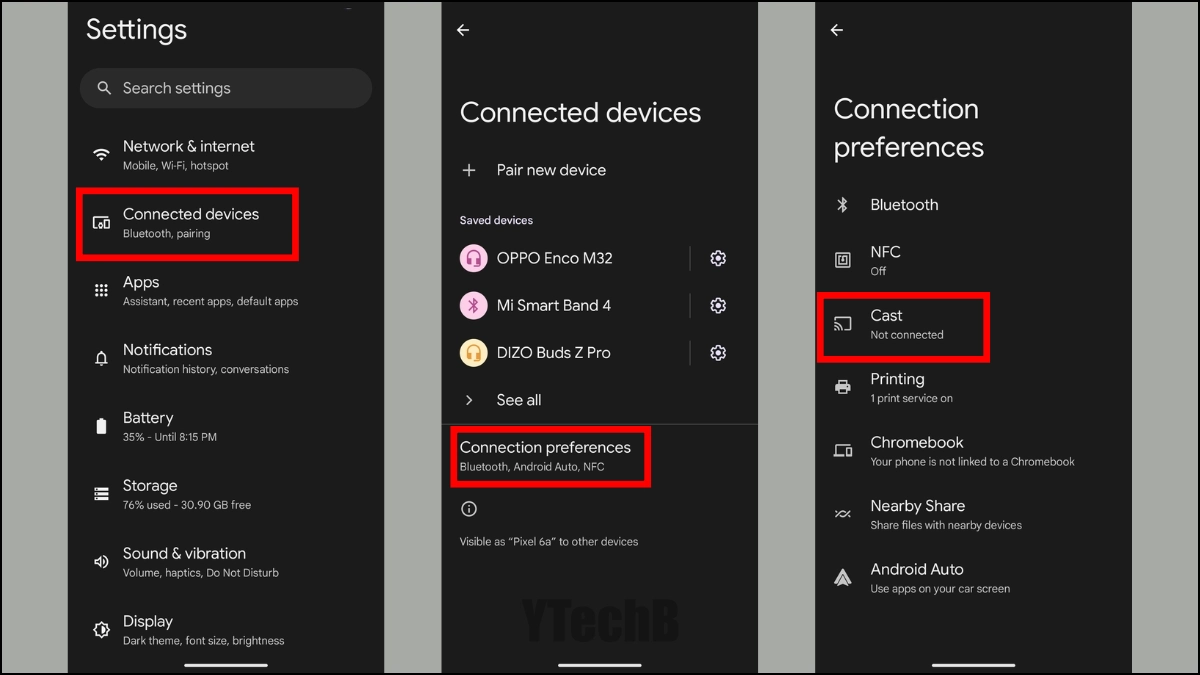Click the Sound & vibration speaker icon
Image resolution: width=1200 pixels, height=675 pixels.
pyautogui.click(x=101, y=562)
